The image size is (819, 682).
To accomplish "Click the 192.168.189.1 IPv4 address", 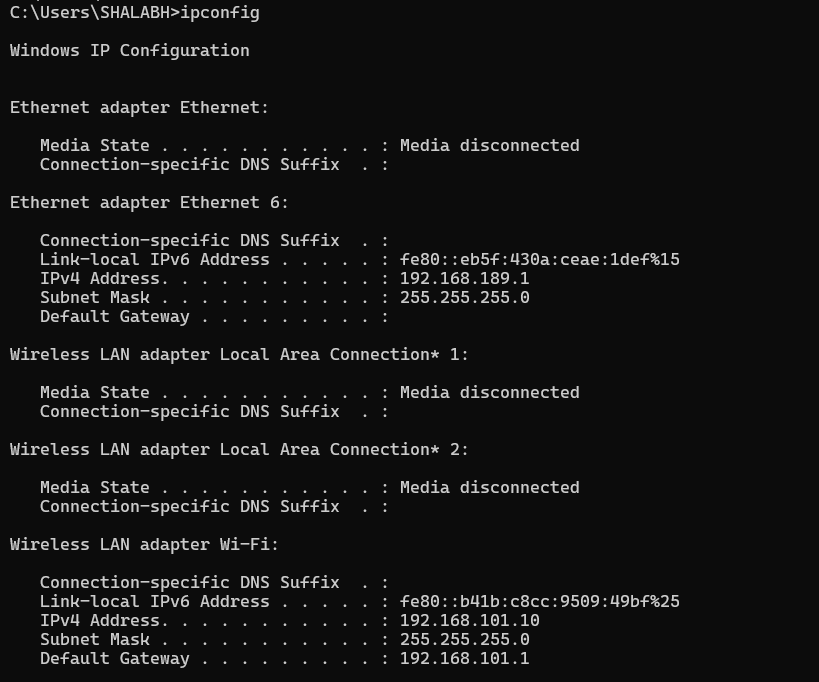I will pos(464,279).
